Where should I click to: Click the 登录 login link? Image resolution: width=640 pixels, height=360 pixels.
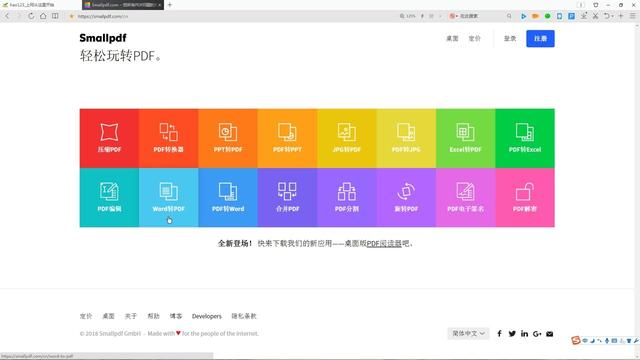pos(510,38)
